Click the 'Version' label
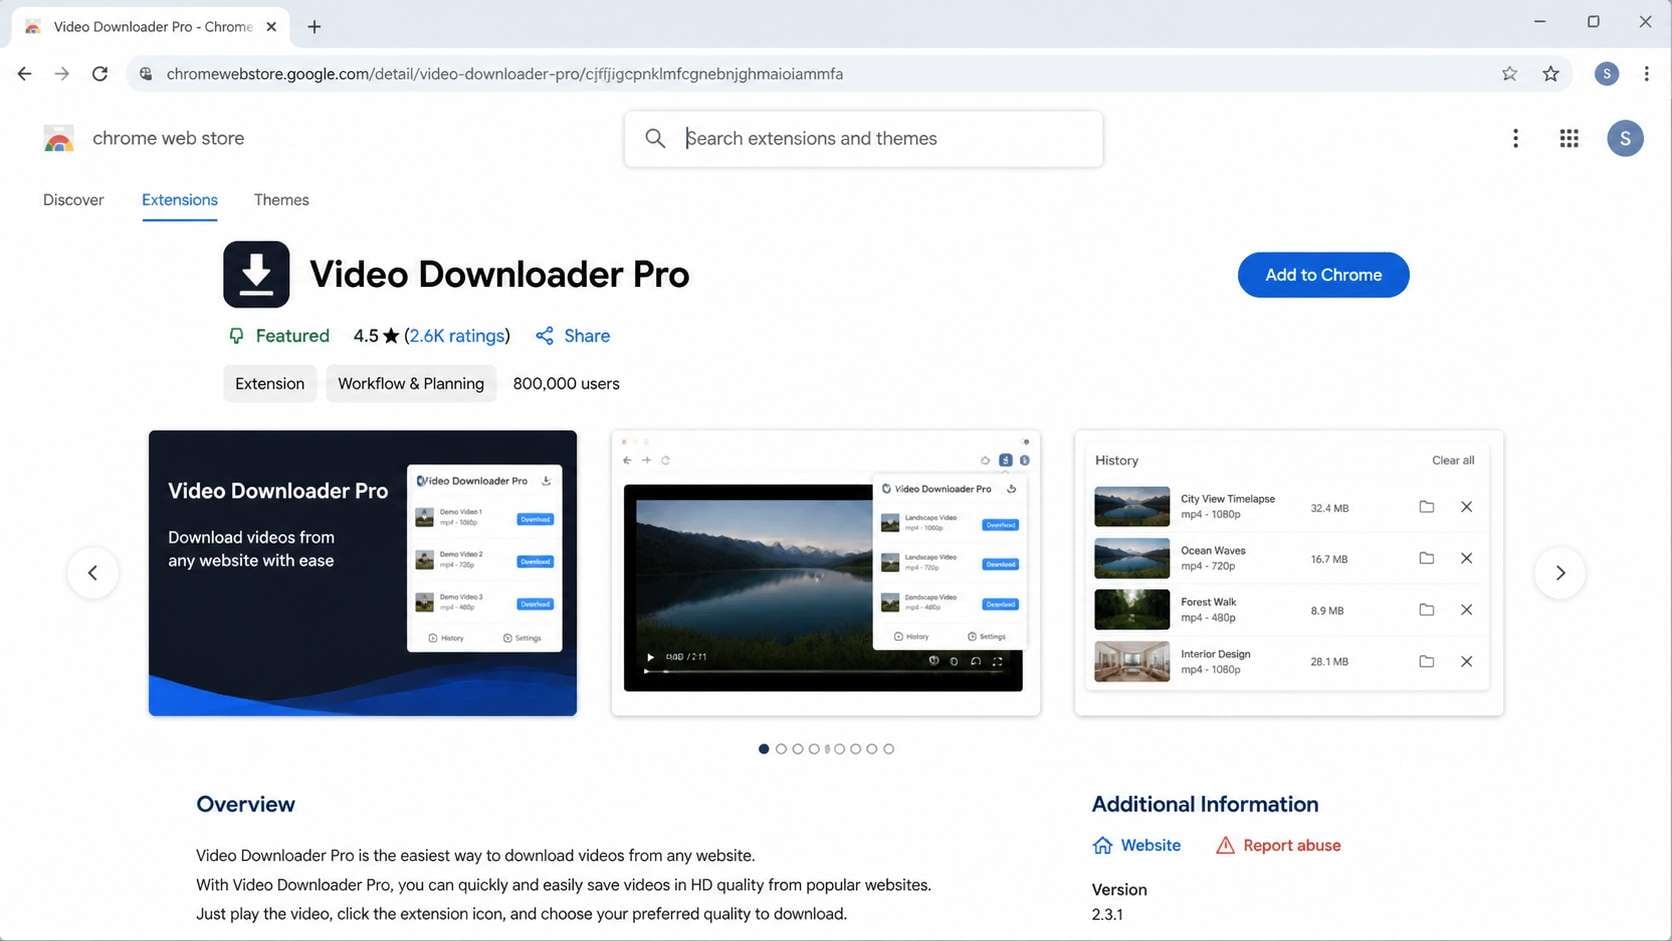 click(x=1119, y=890)
